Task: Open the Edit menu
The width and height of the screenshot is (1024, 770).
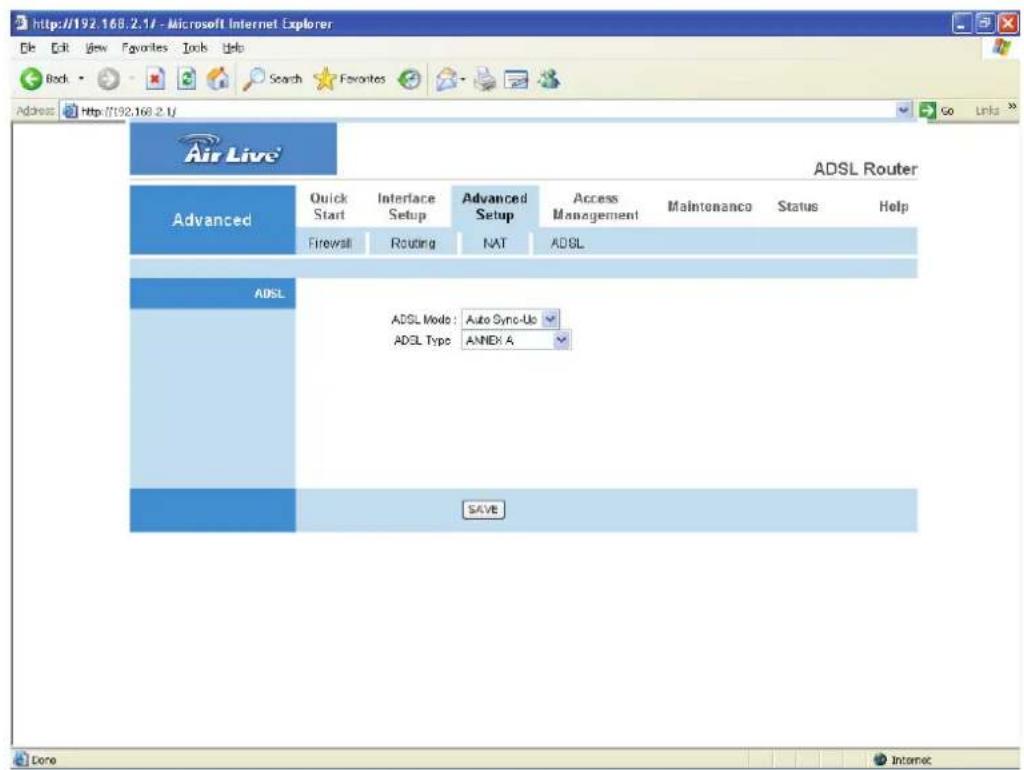Action: (60, 48)
